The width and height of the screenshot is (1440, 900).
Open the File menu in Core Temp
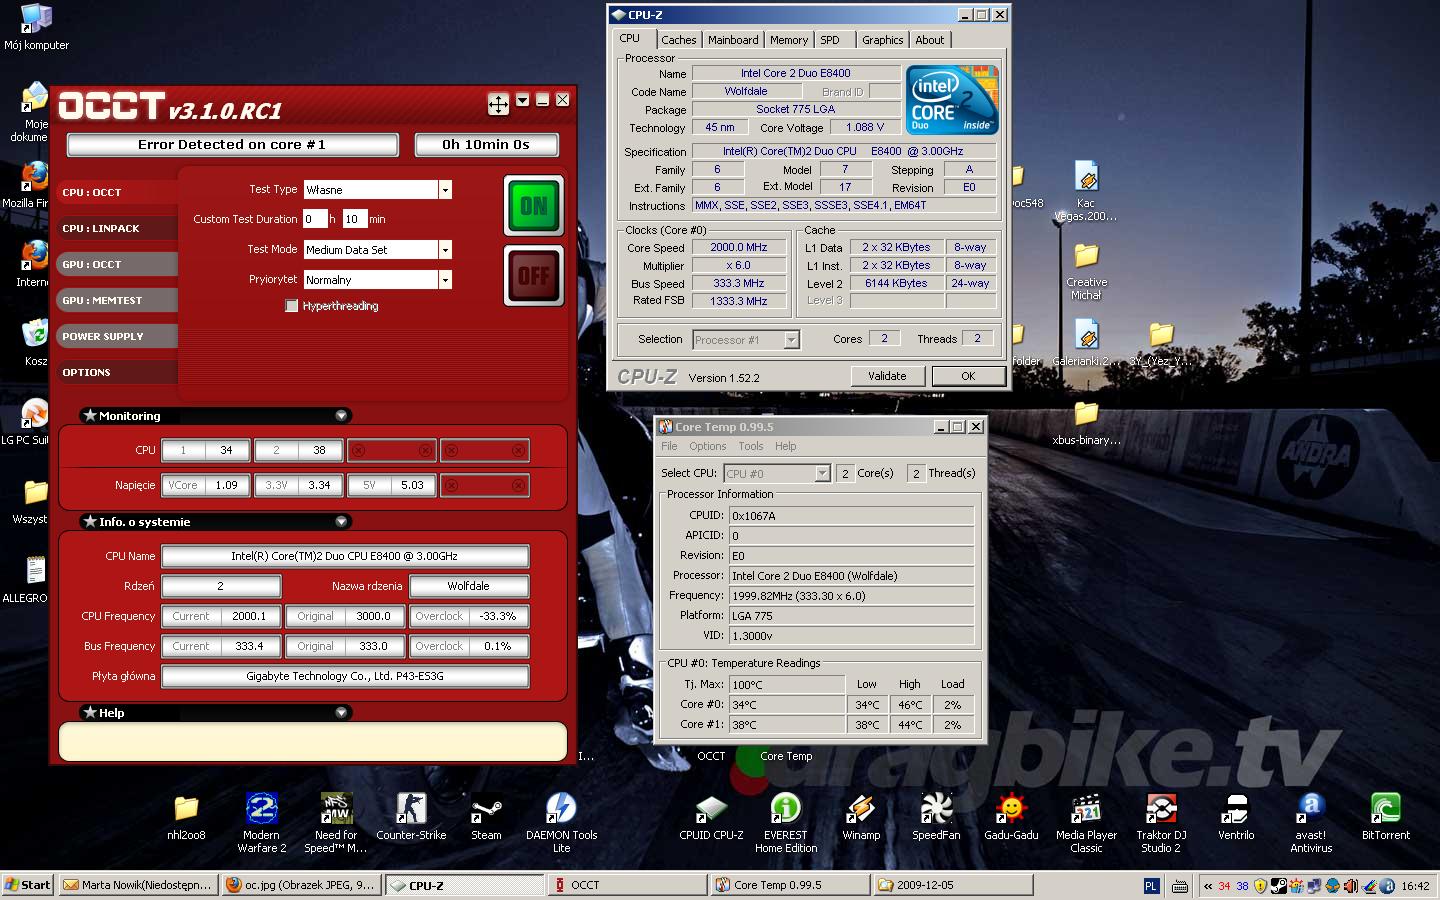[669, 446]
